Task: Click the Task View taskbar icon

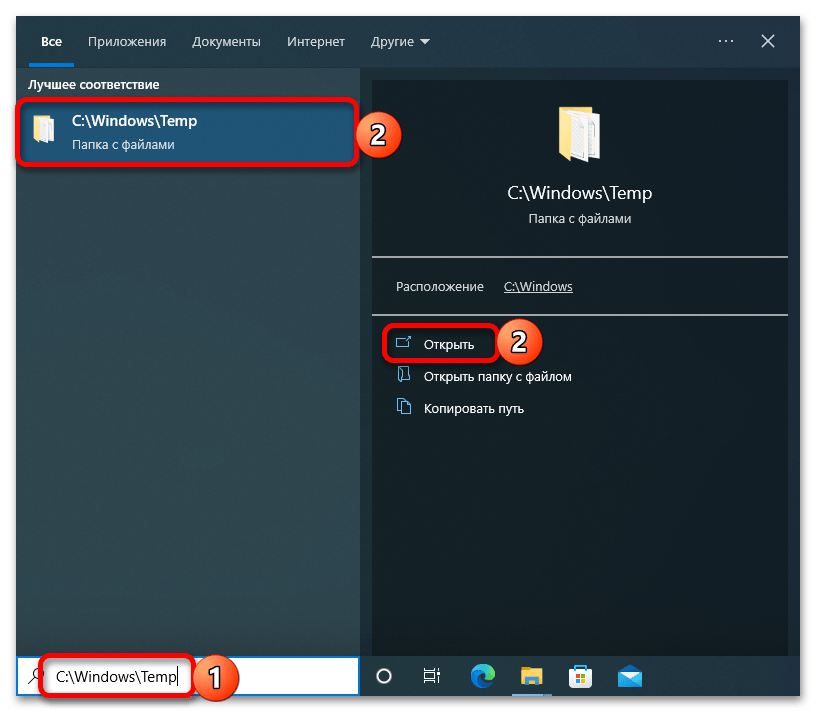Action: [x=432, y=677]
